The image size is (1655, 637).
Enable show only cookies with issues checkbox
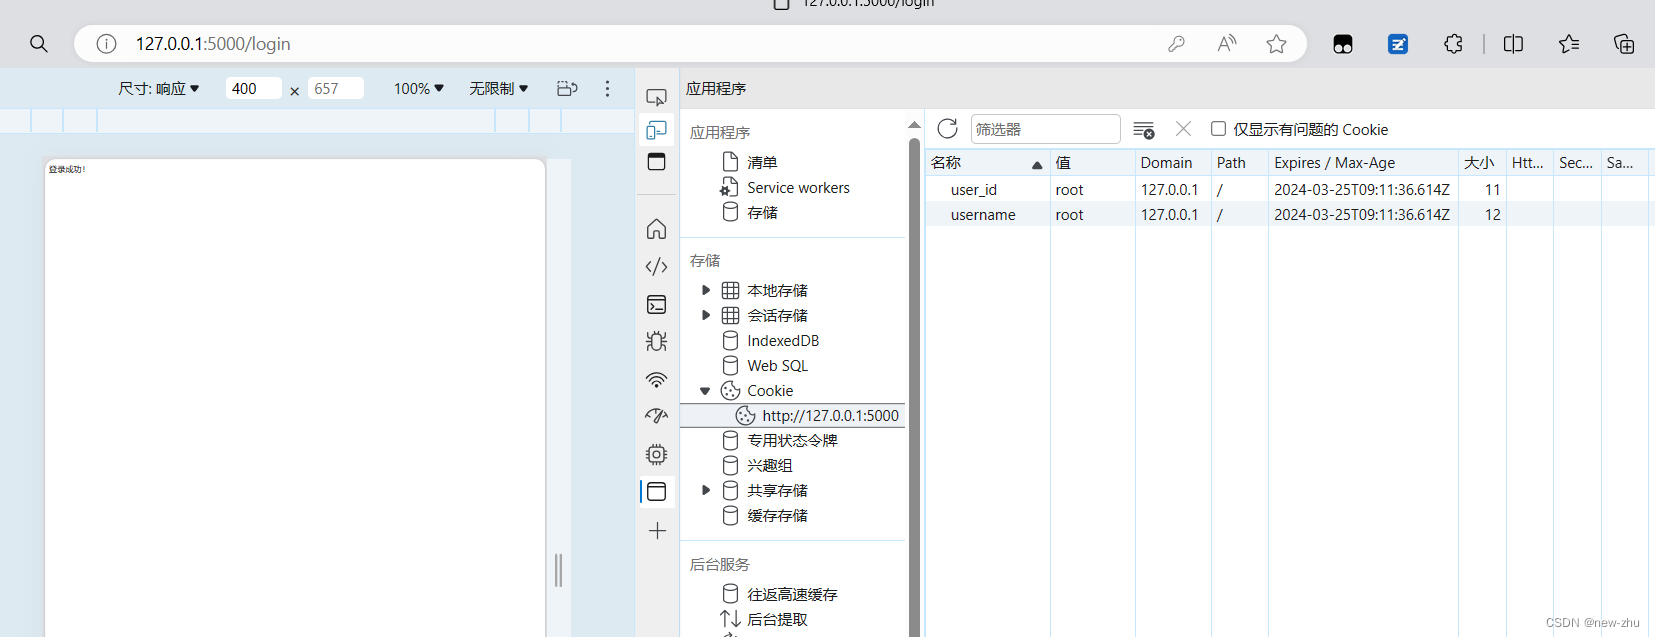(x=1218, y=128)
